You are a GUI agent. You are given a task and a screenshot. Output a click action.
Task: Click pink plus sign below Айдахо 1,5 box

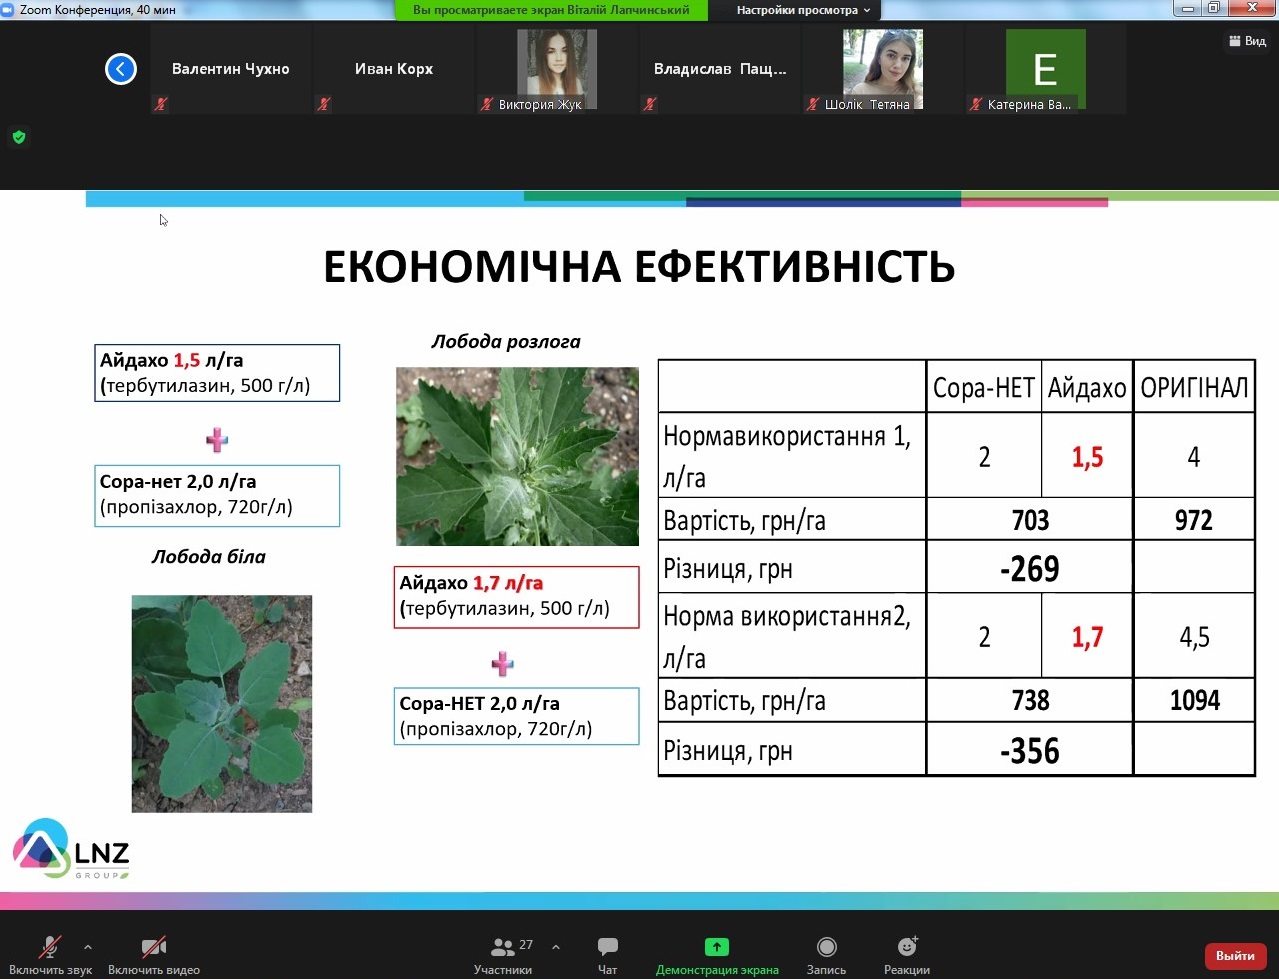pos(217,440)
